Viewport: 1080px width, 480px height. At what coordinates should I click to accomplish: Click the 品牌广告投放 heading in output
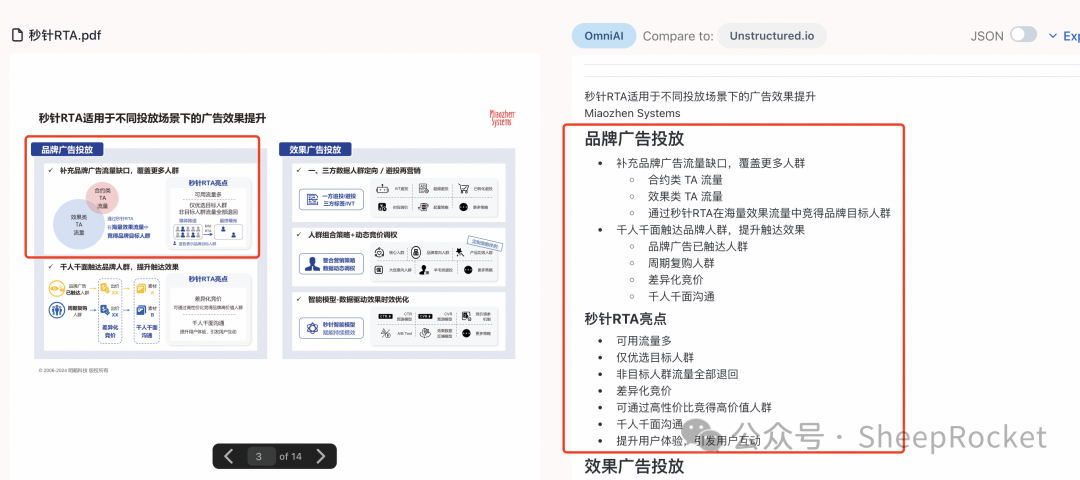click(634, 138)
